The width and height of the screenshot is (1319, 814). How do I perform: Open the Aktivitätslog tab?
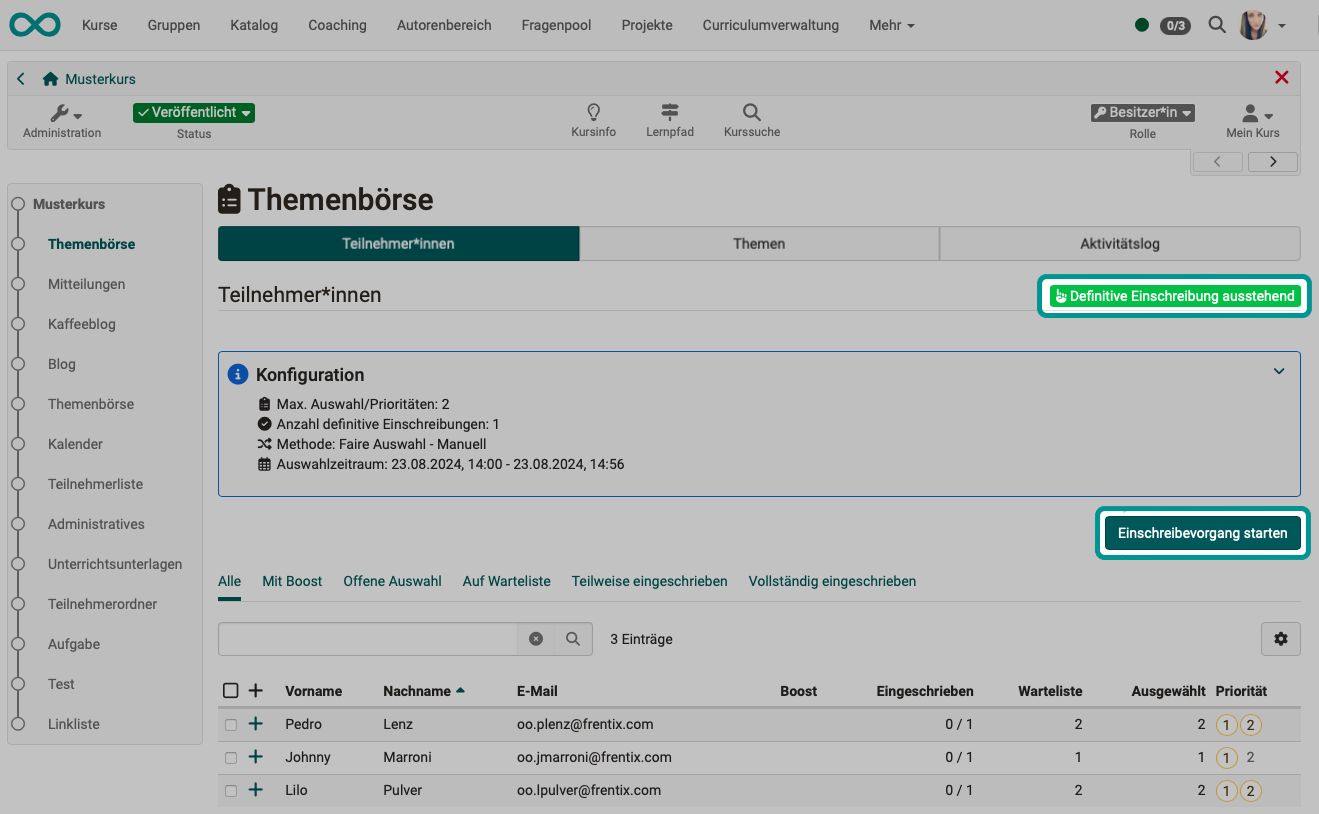(1119, 243)
